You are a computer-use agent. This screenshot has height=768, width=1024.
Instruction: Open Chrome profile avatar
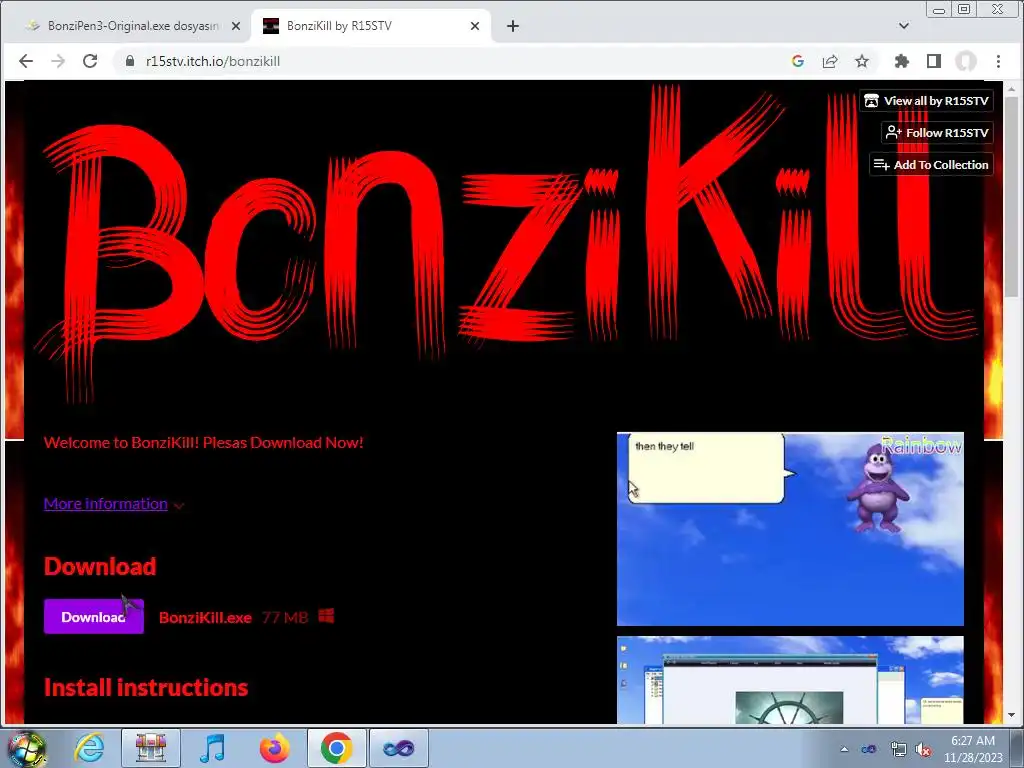pyautogui.click(x=966, y=61)
